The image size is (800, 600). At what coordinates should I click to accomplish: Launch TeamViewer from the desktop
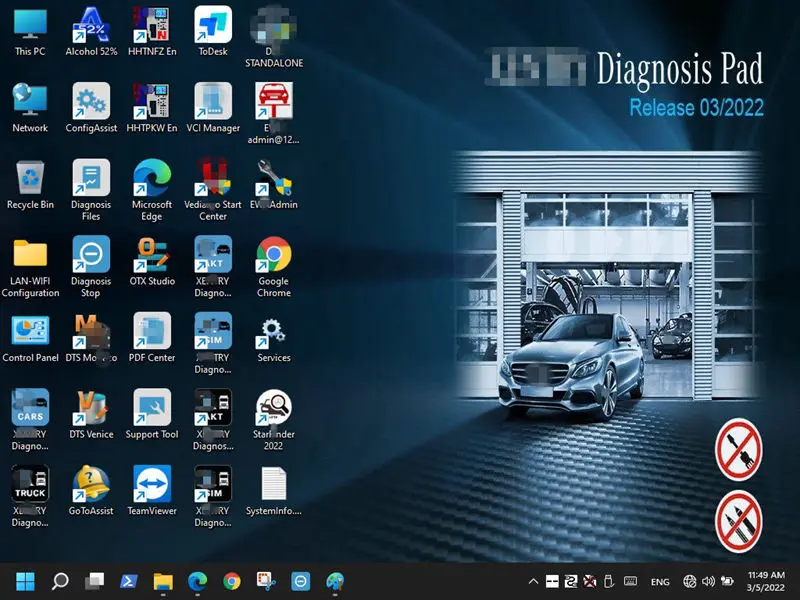pyautogui.click(x=152, y=485)
